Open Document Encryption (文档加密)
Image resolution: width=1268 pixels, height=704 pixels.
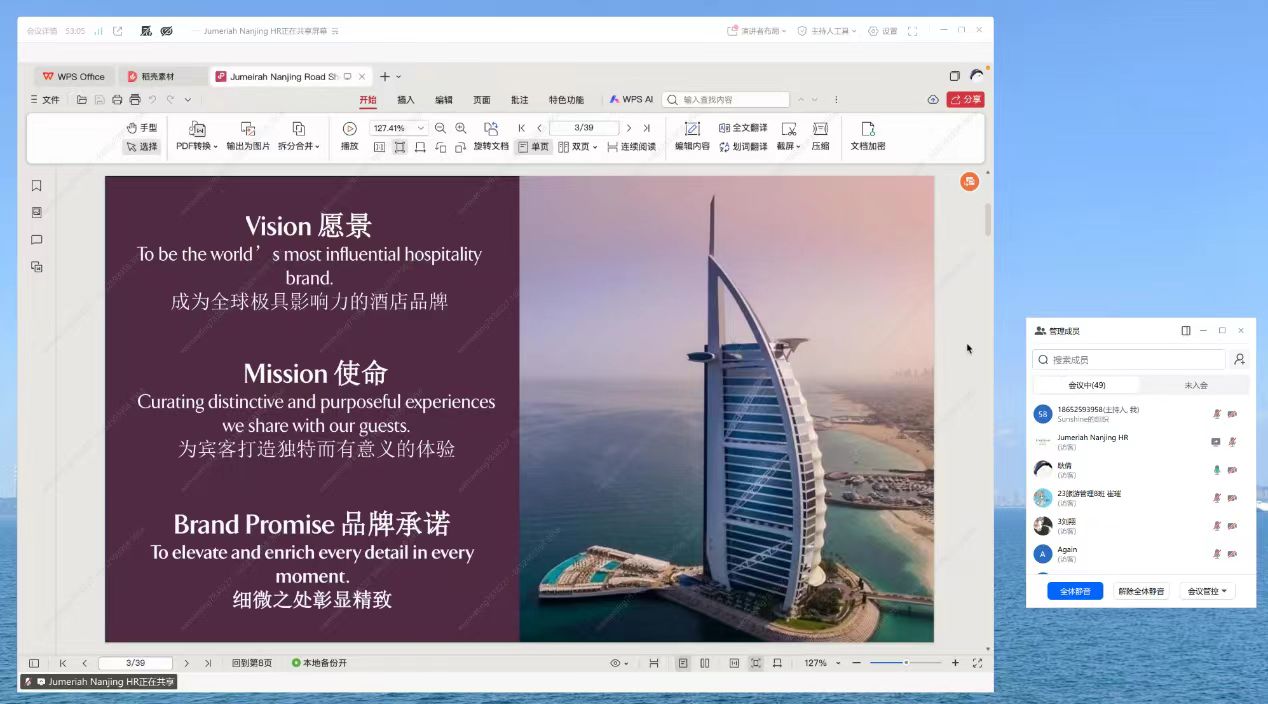click(868, 136)
